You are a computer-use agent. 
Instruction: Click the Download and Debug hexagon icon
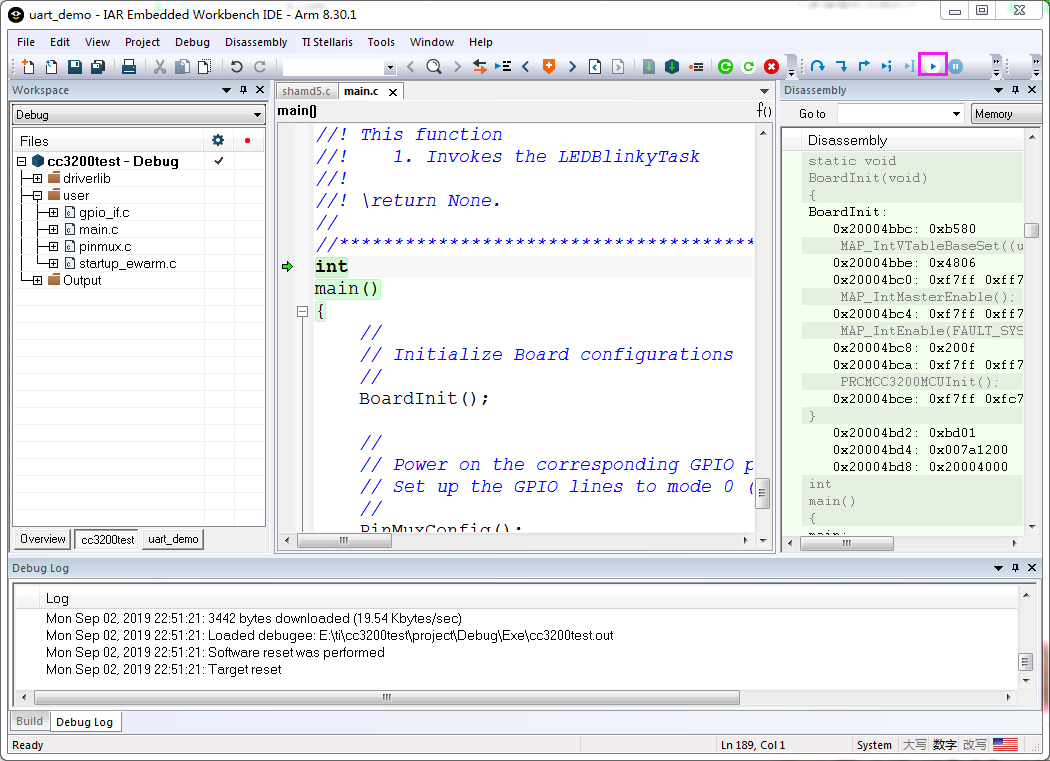point(672,66)
